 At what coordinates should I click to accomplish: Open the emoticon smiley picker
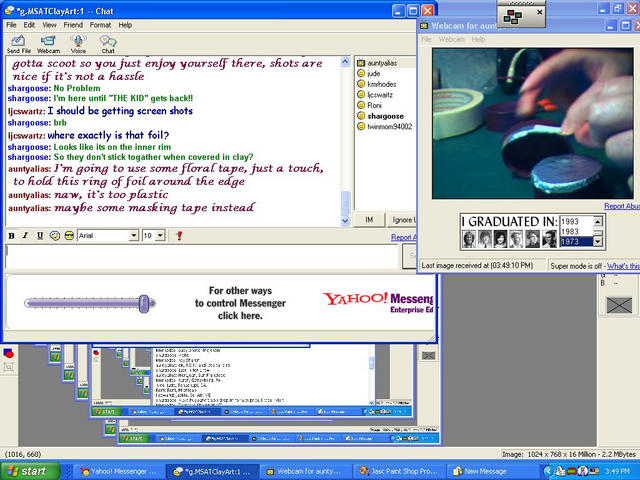click(55, 236)
